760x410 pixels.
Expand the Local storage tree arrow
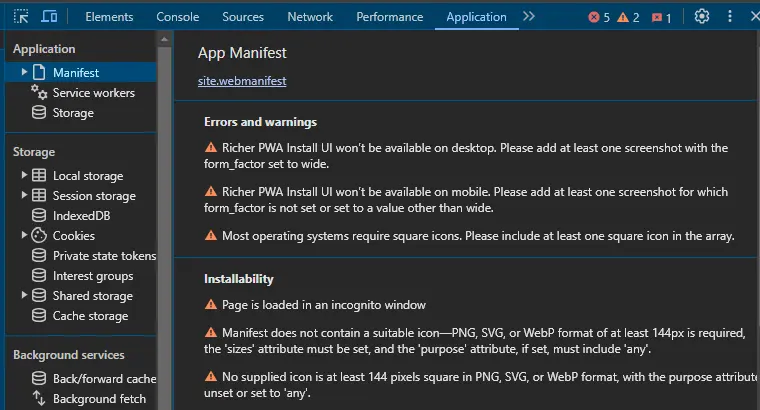click(x=24, y=175)
